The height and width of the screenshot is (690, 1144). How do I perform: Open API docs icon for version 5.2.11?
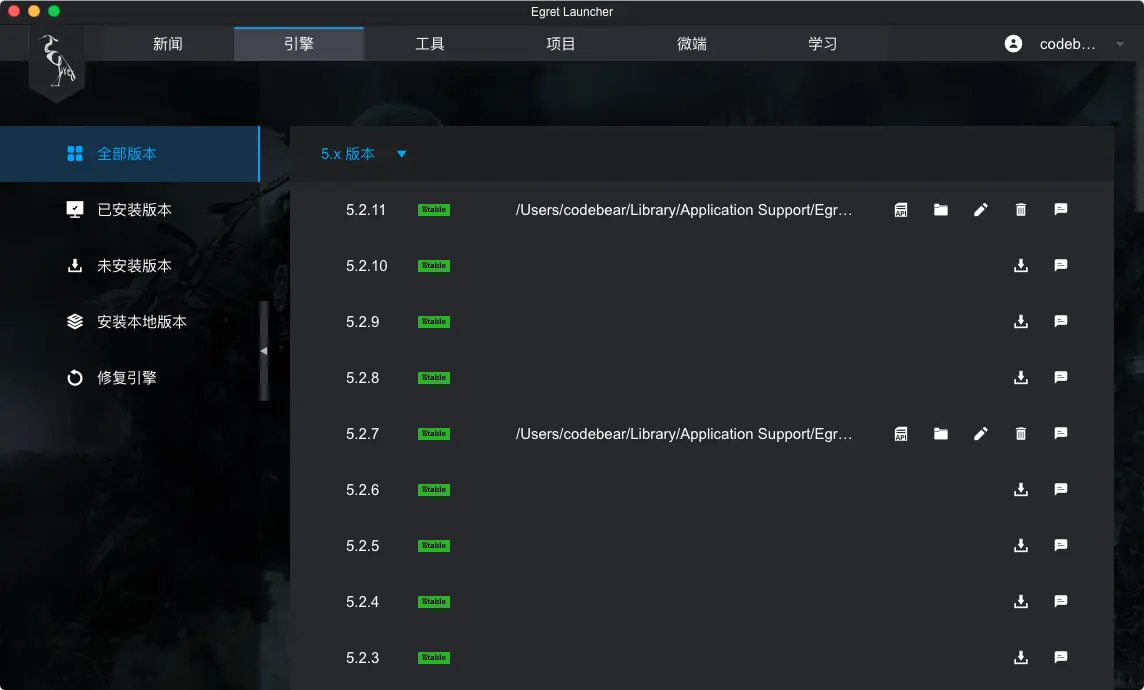pos(901,210)
